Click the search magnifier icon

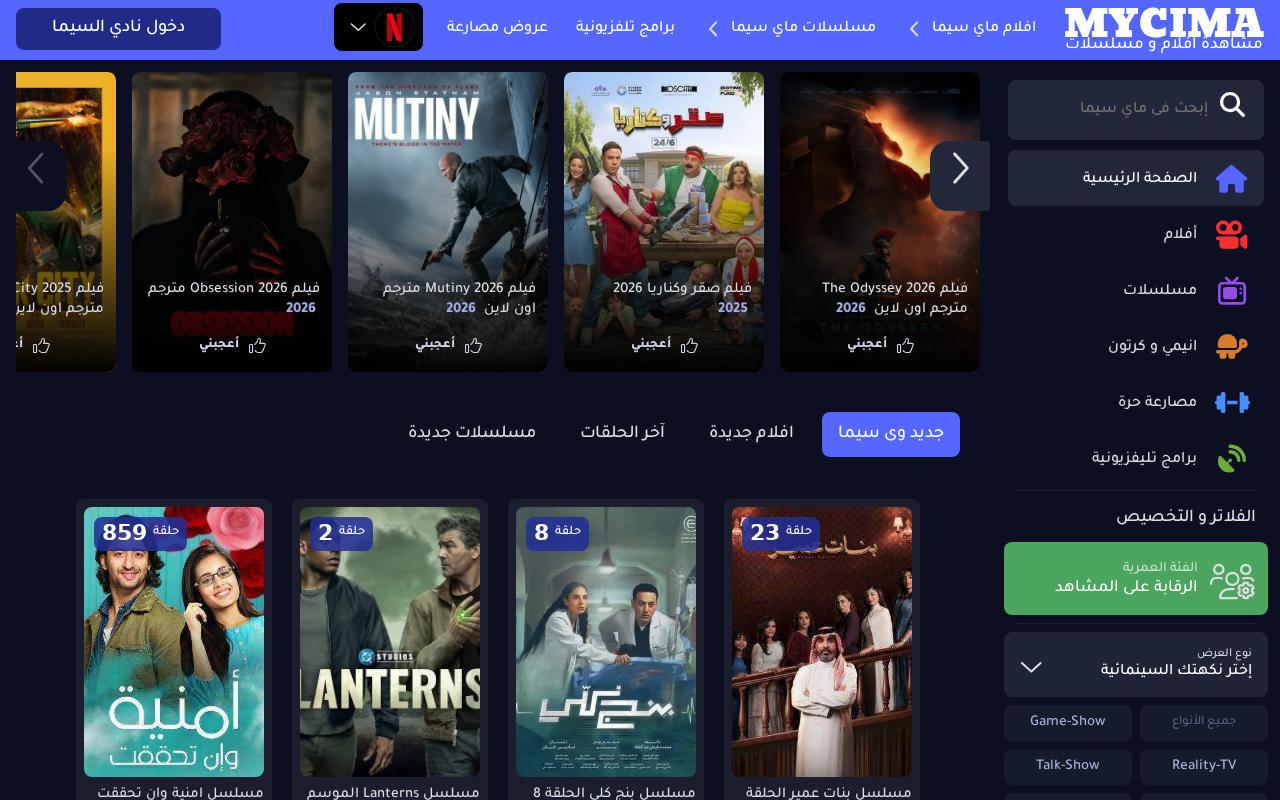pyautogui.click(x=1233, y=105)
